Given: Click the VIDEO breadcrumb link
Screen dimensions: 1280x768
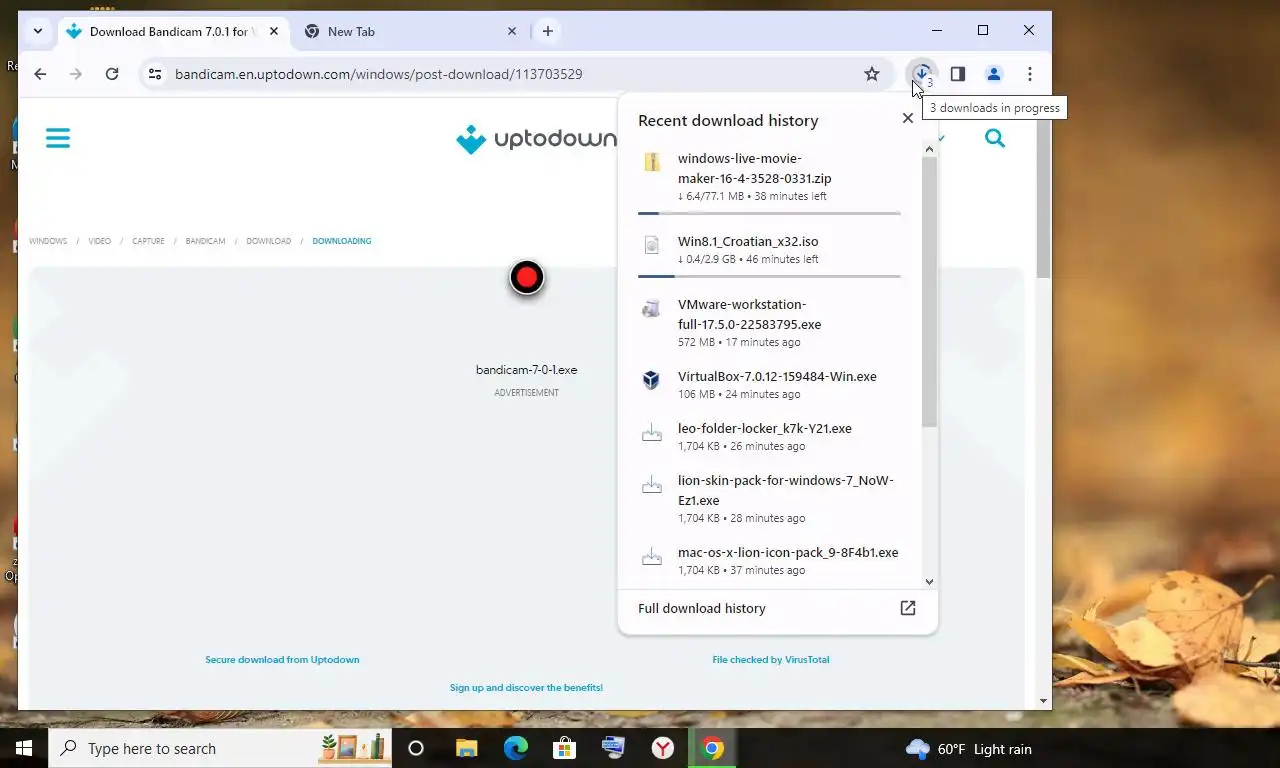Looking at the screenshot, I should point(100,241).
